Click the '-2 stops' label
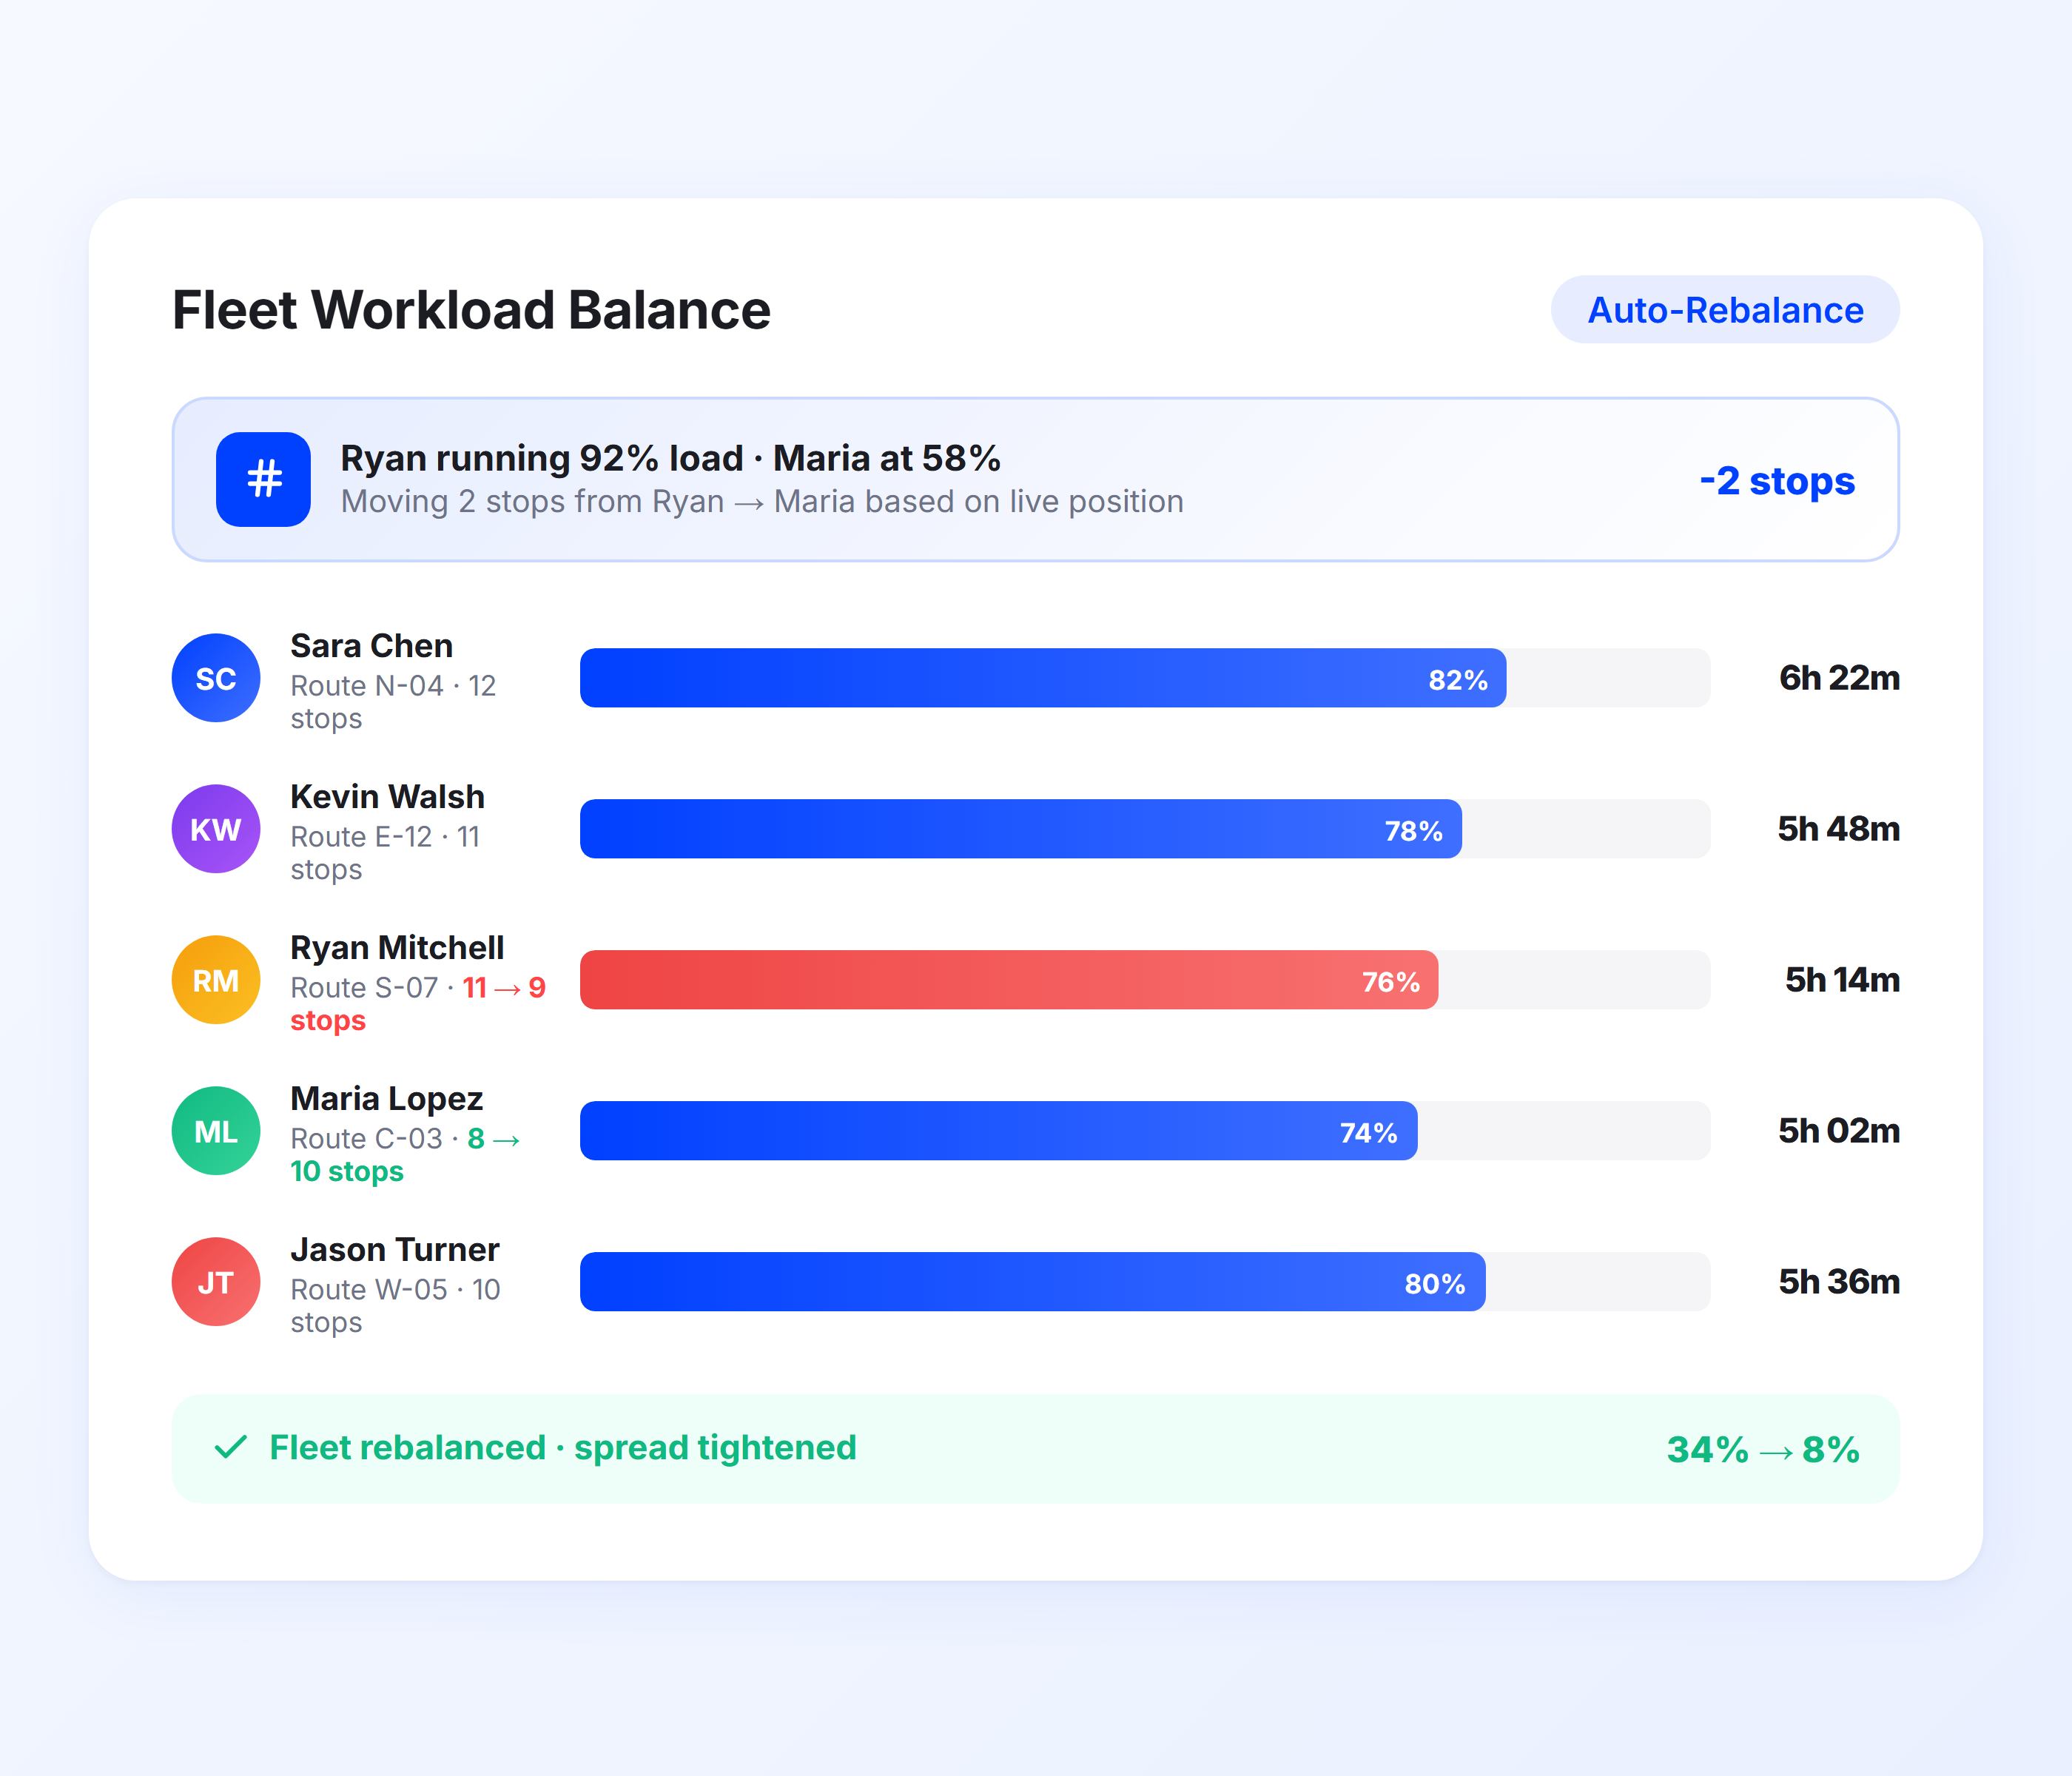Viewport: 2072px width, 1776px height. [1777, 481]
